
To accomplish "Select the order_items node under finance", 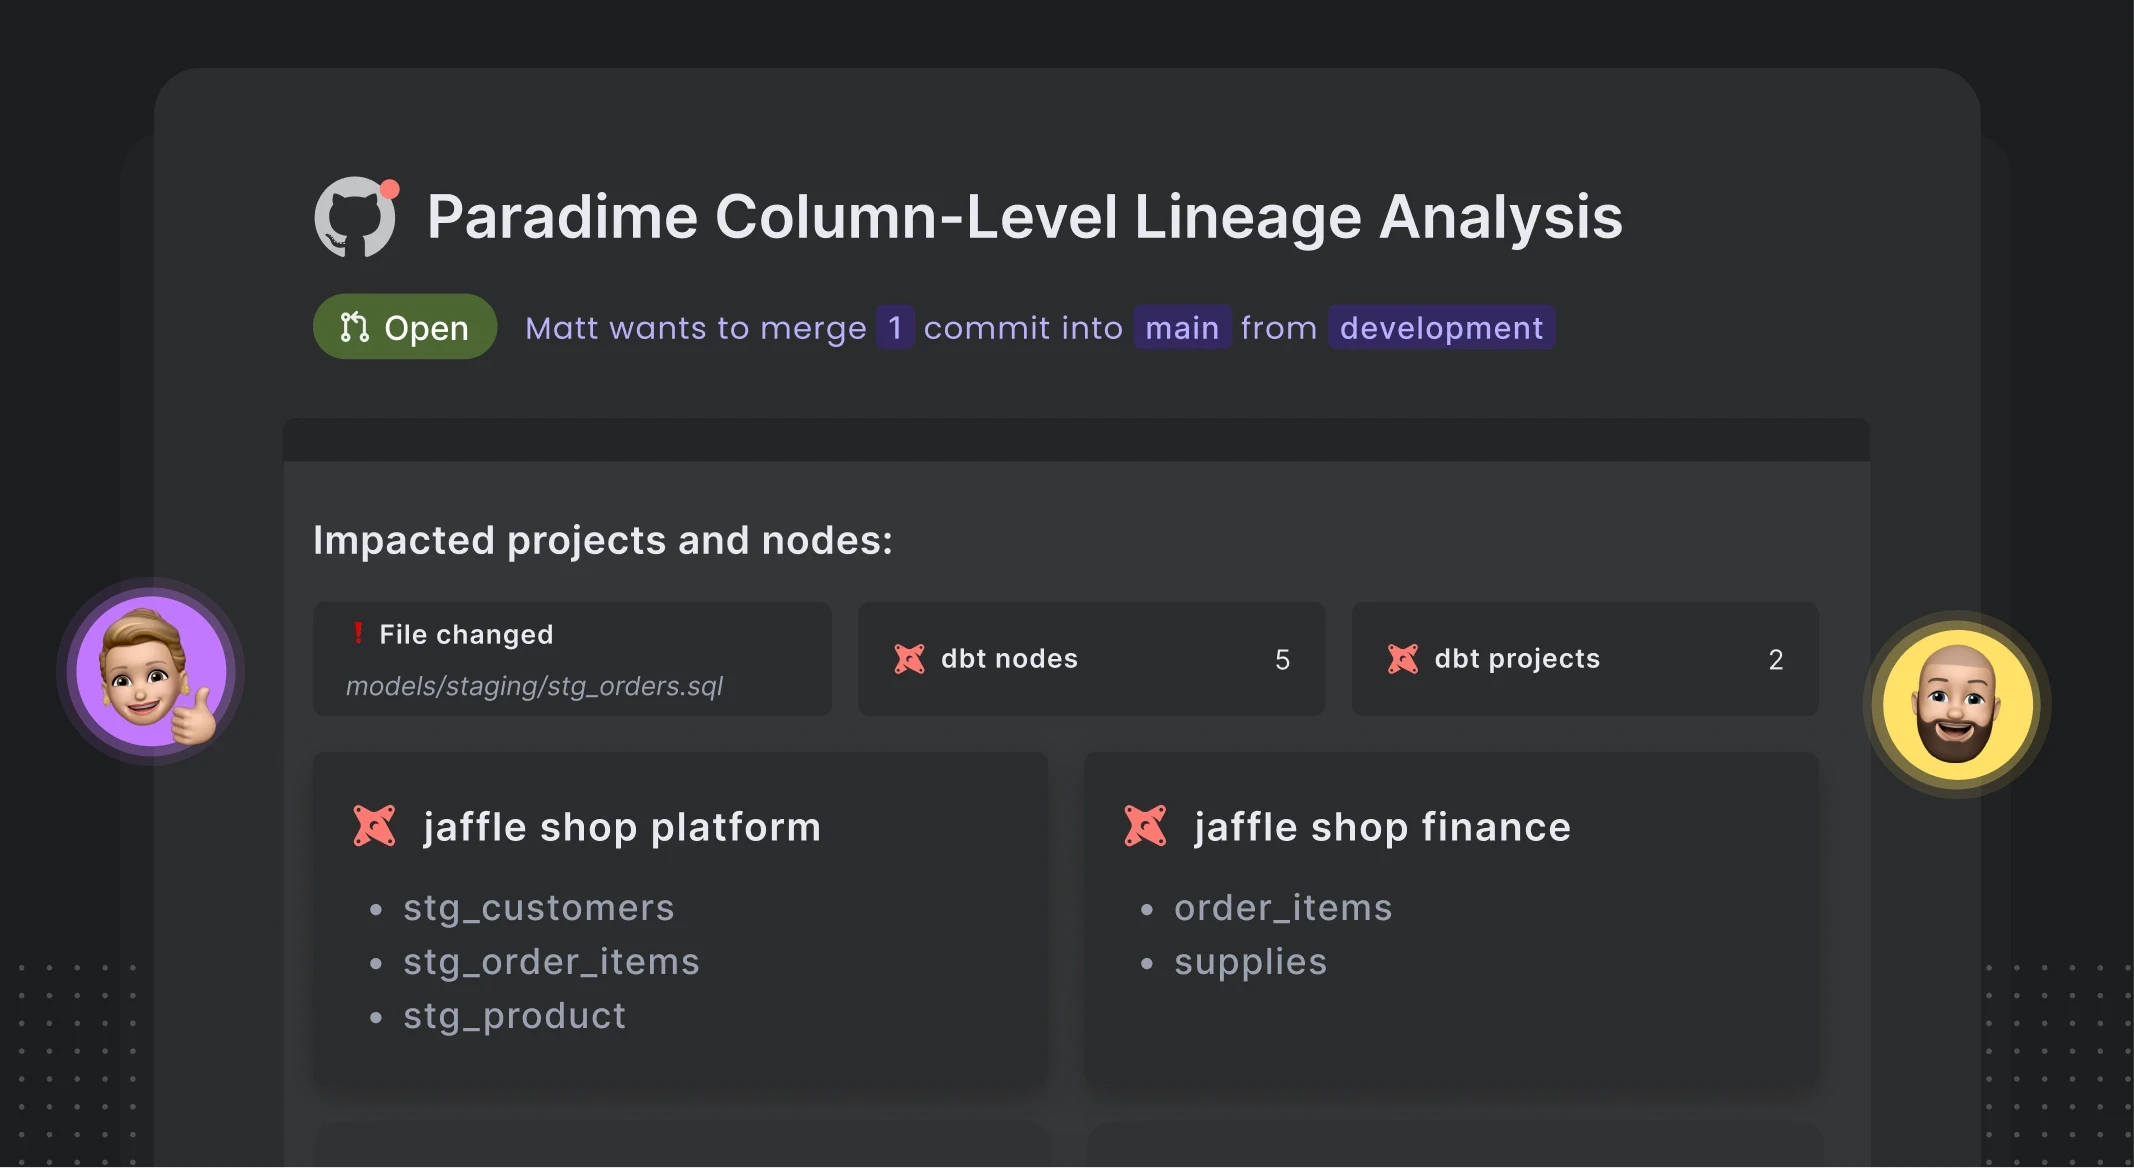I will tap(1282, 908).
